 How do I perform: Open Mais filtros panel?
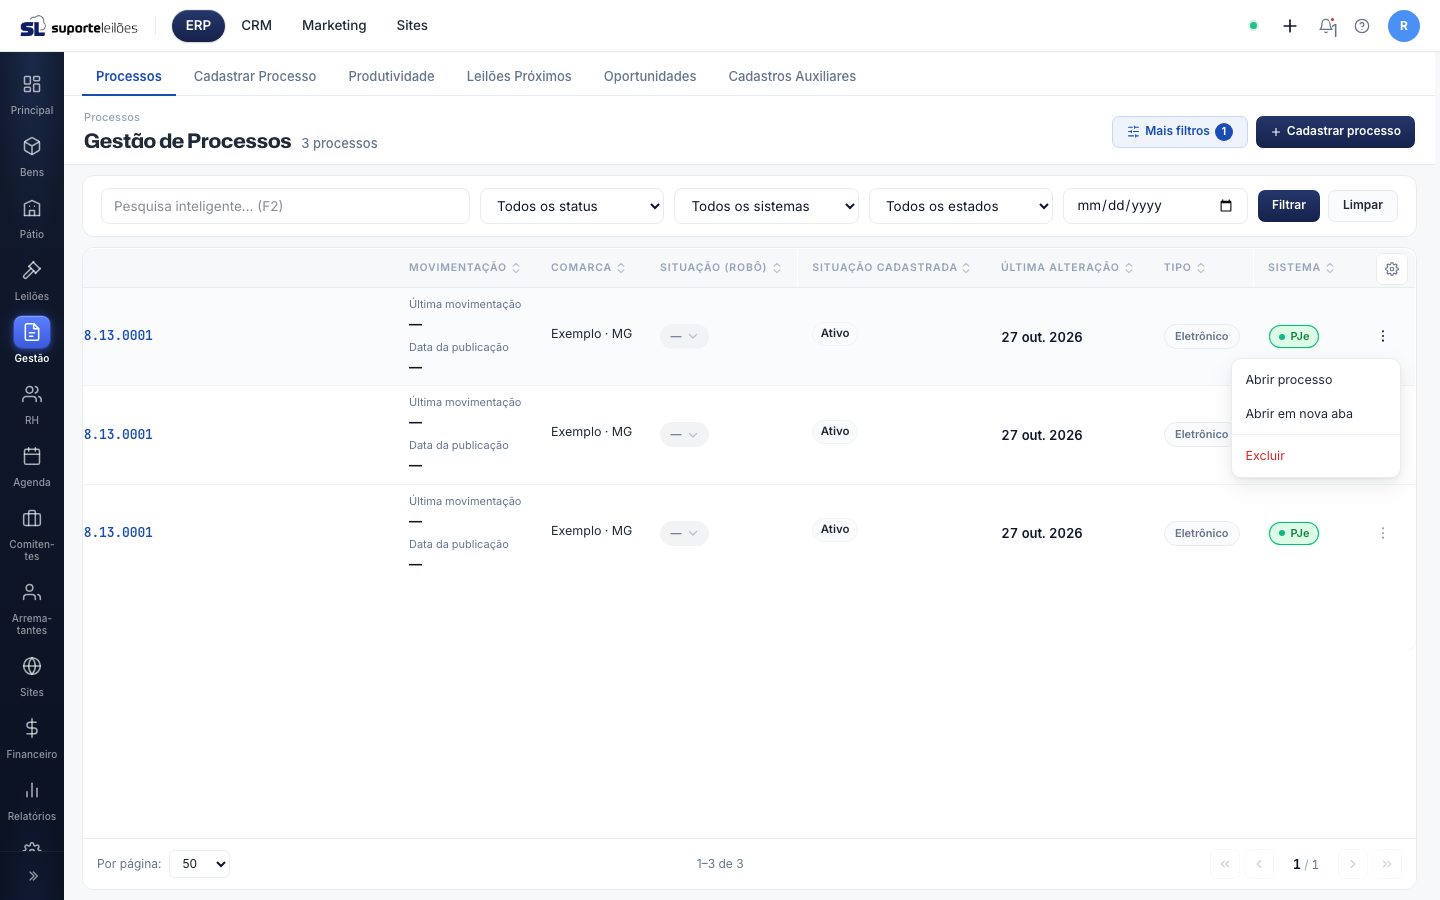(1180, 132)
